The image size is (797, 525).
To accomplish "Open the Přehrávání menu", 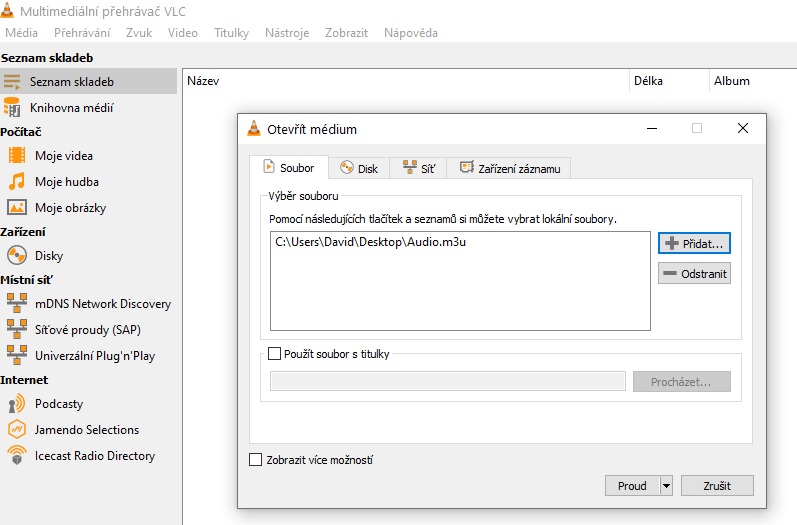I will [82, 33].
